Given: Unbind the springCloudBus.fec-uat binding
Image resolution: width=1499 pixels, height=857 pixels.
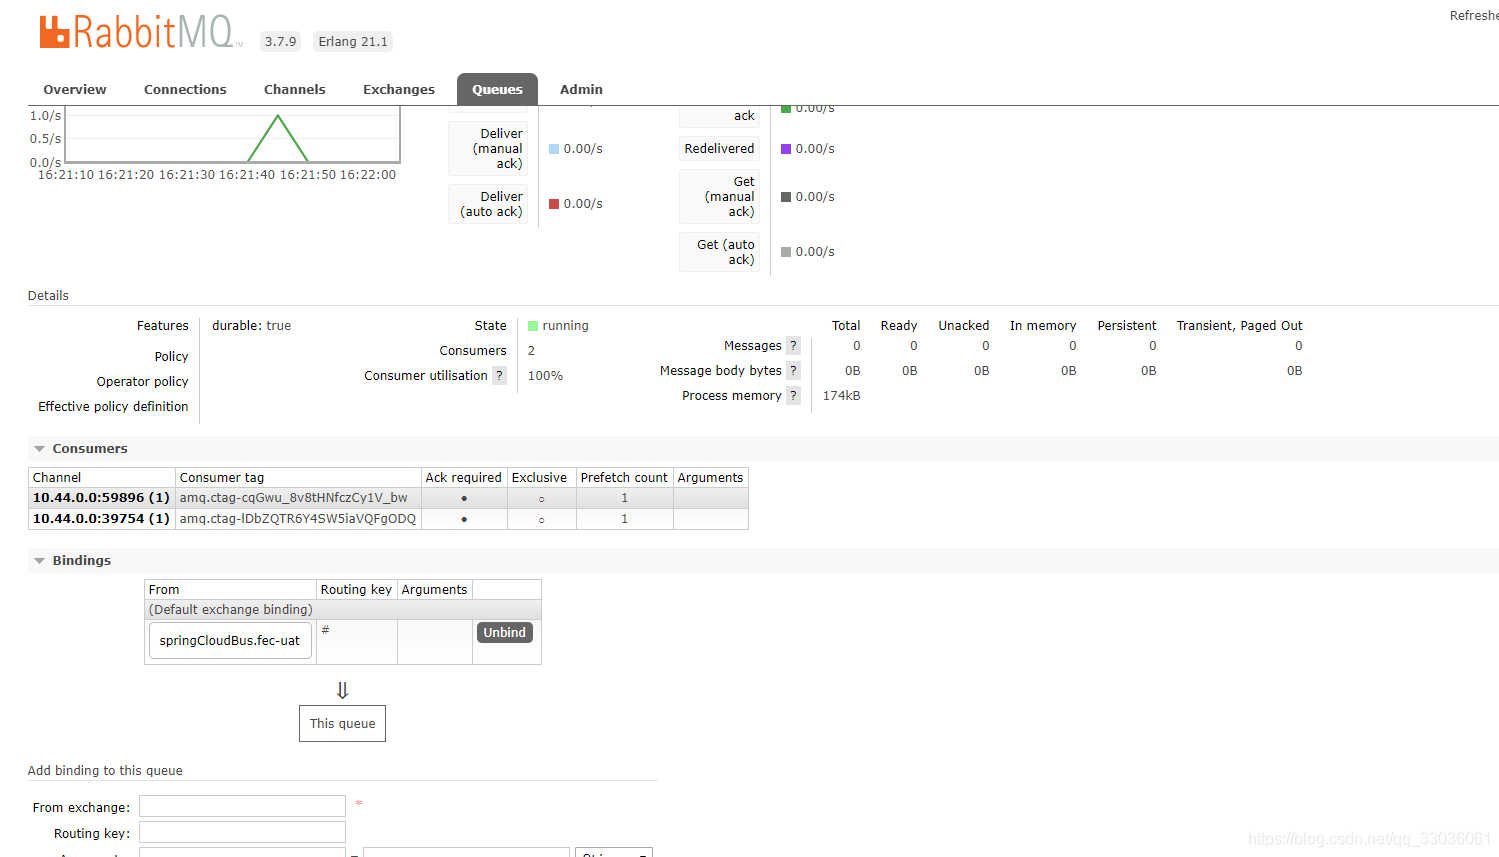Looking at the screenshot, I should (504, 632).
